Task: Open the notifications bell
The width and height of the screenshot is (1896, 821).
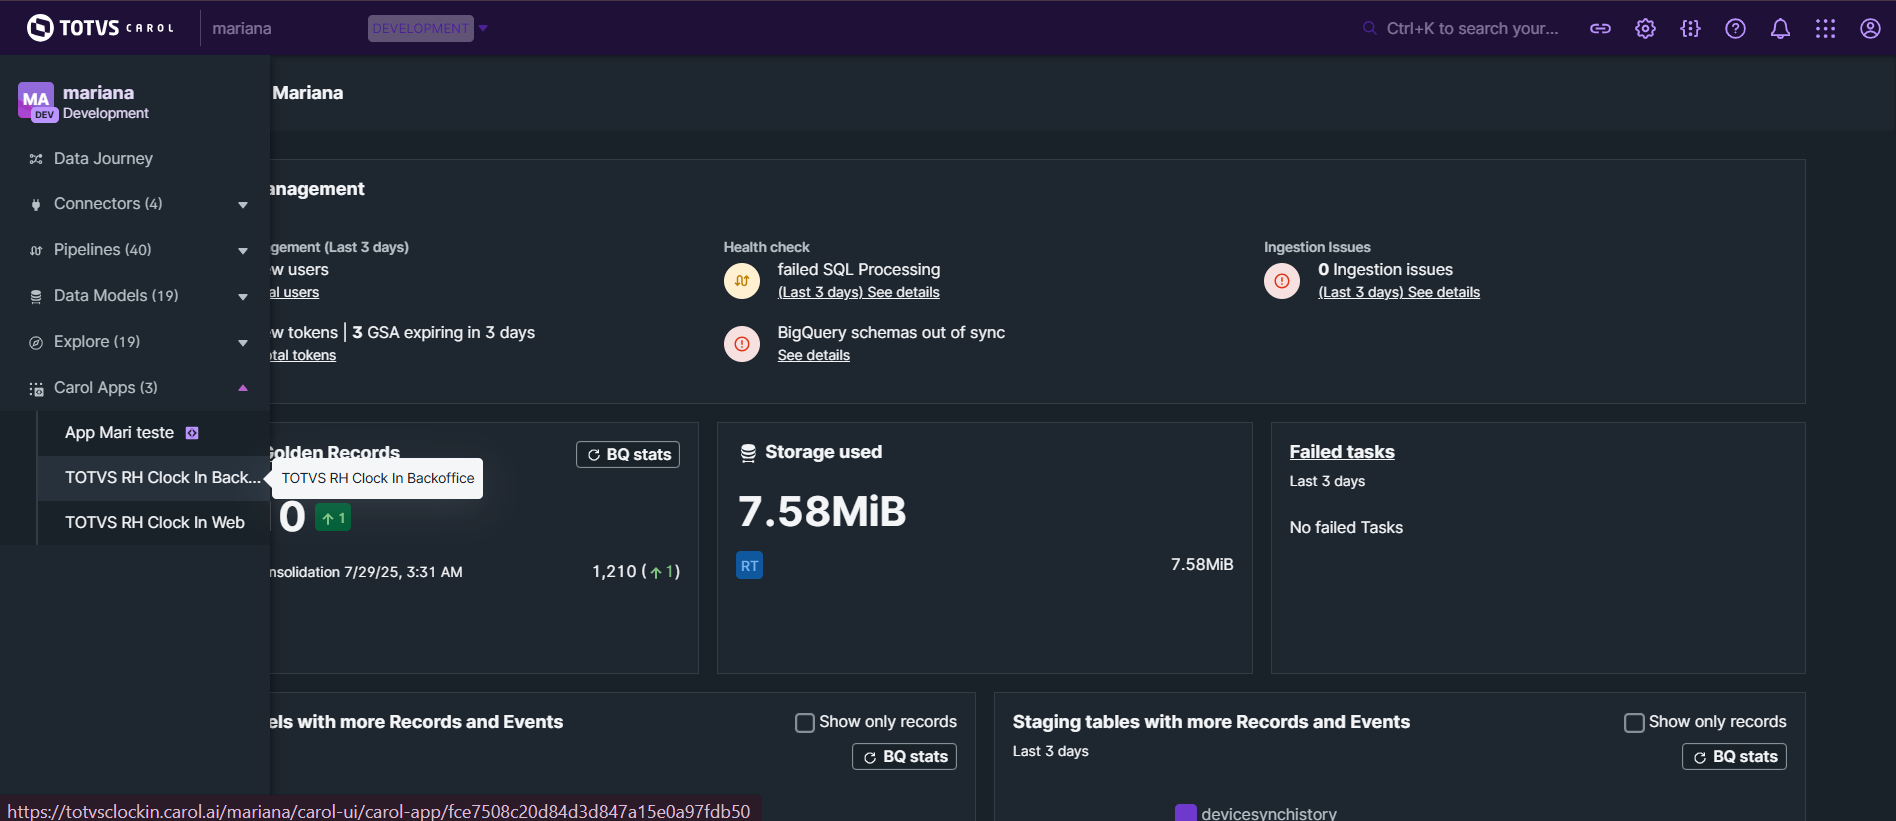Action: coord(1780,29)
